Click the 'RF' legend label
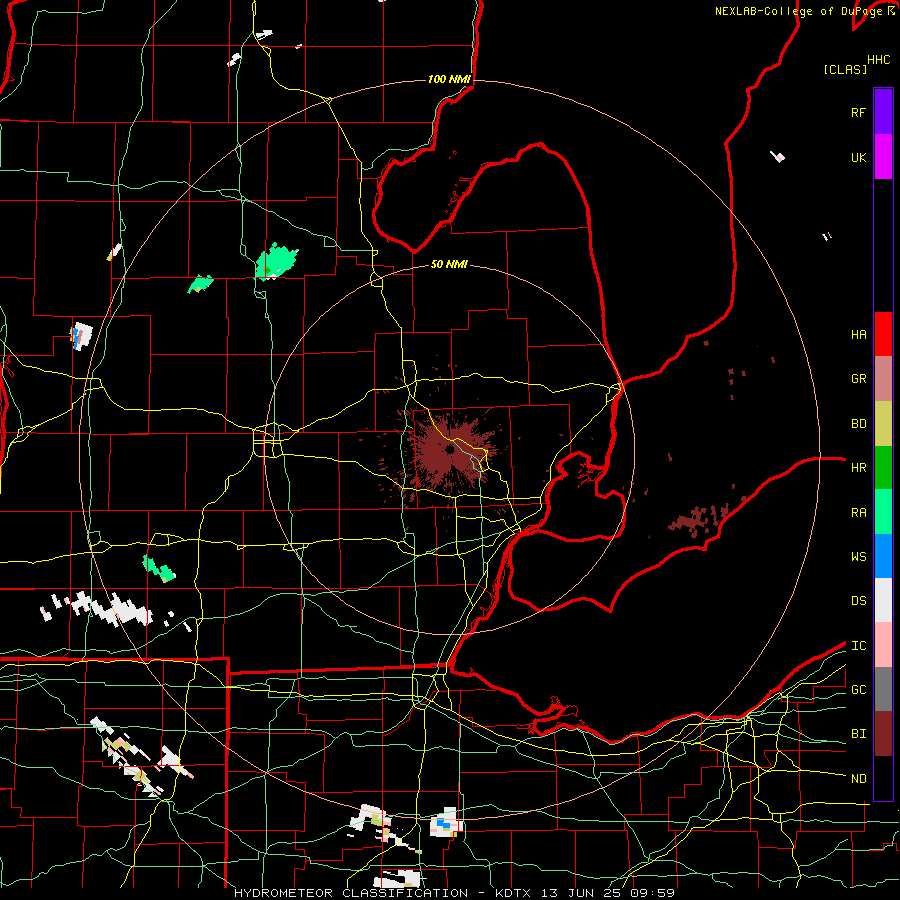Image resolution: width=900 pixels, height=900 pixels. click(858, 112)
